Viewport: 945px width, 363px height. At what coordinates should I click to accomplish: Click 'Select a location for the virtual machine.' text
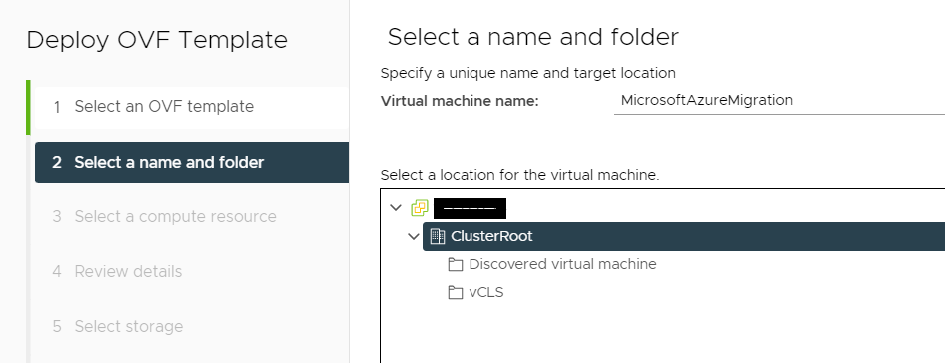click(x=520, y=175)
